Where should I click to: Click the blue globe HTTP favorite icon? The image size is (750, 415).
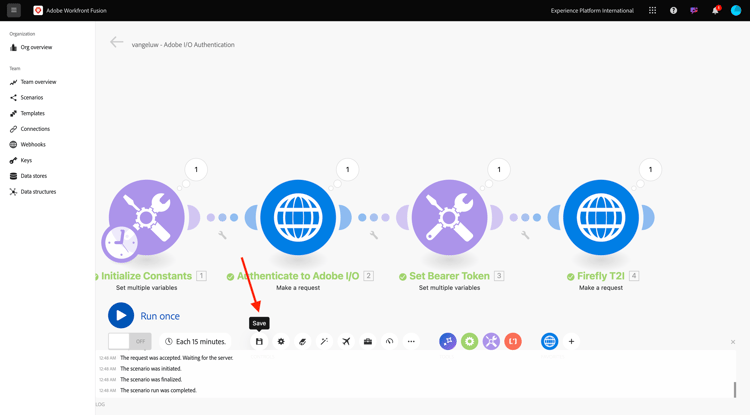(x=550, y=341)
